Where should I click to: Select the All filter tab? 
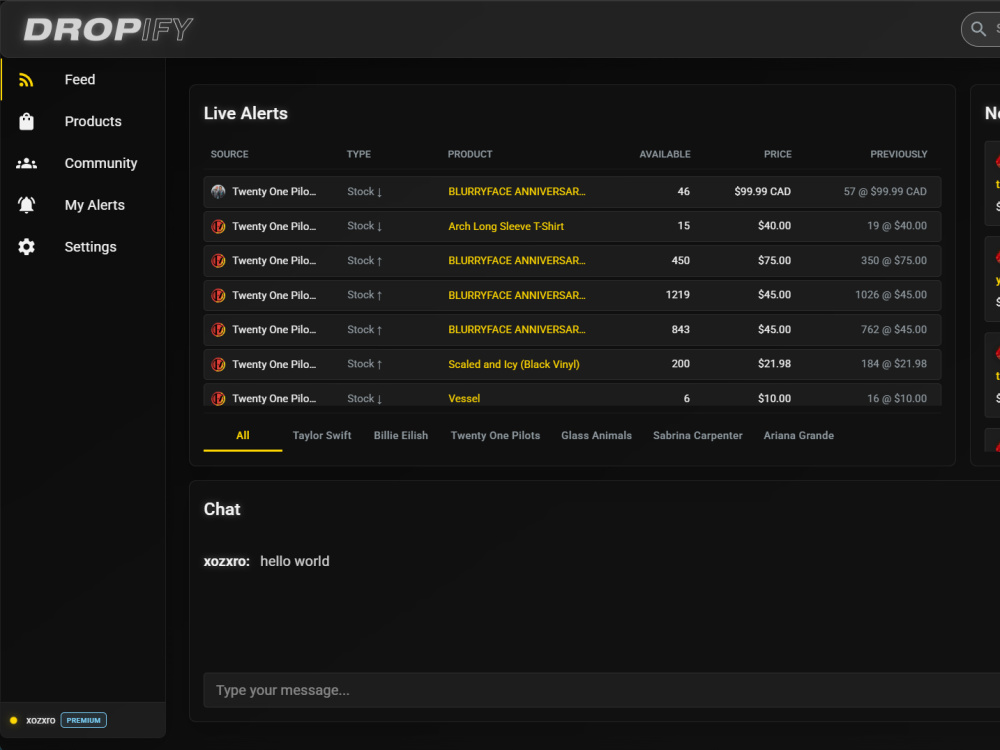pyautogui.click(x=242, y=436)
